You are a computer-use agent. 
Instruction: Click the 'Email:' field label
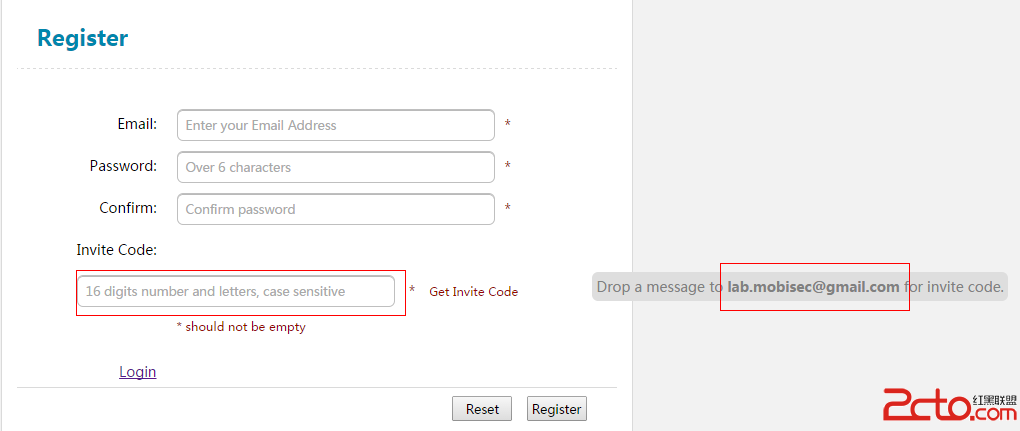click(137, 124)
